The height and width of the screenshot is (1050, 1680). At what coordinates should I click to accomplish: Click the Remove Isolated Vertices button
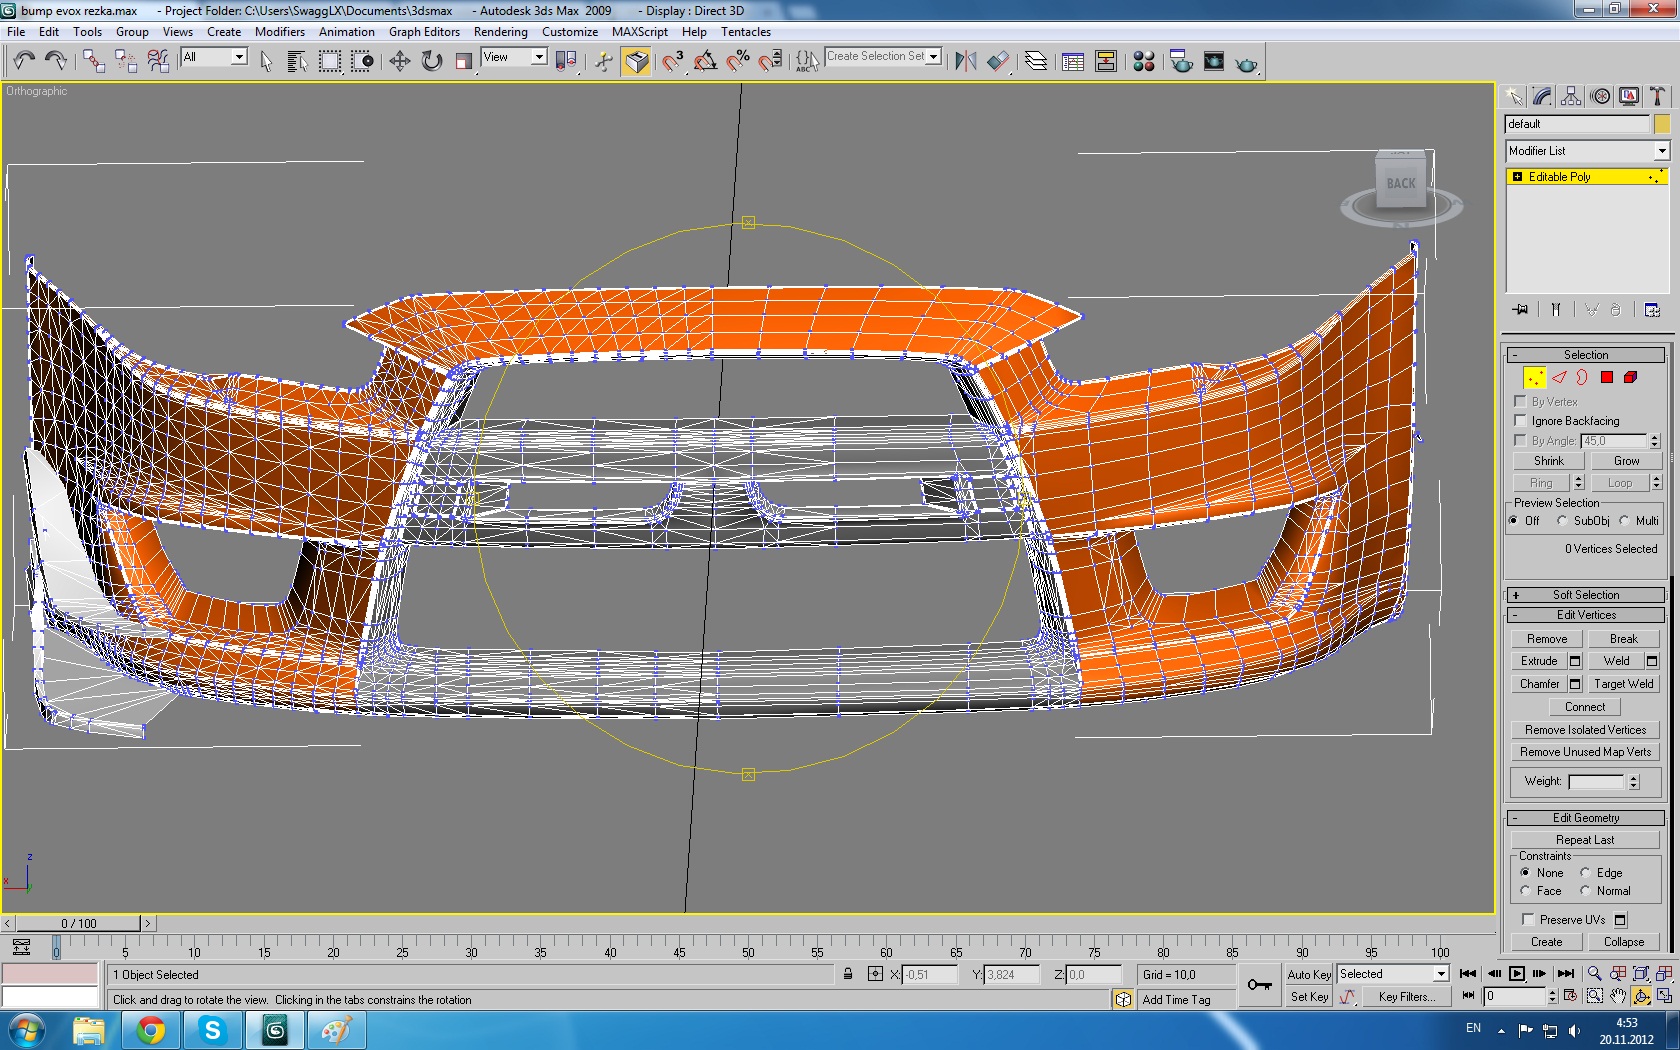[1585, 730]
